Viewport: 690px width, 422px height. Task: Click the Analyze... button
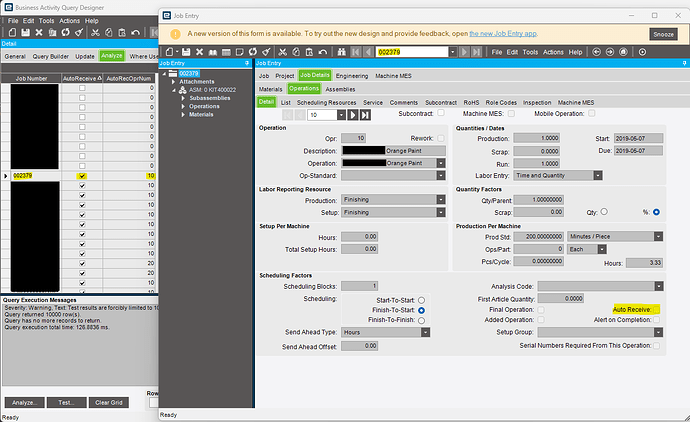[25, 403]
